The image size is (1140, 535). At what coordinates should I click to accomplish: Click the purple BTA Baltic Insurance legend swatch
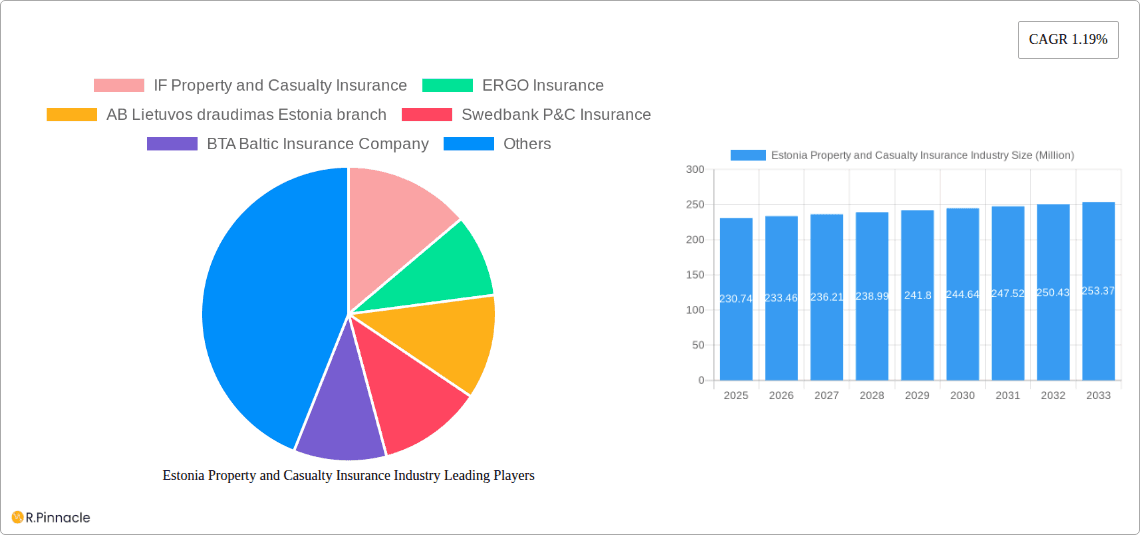tap(172, 144)
